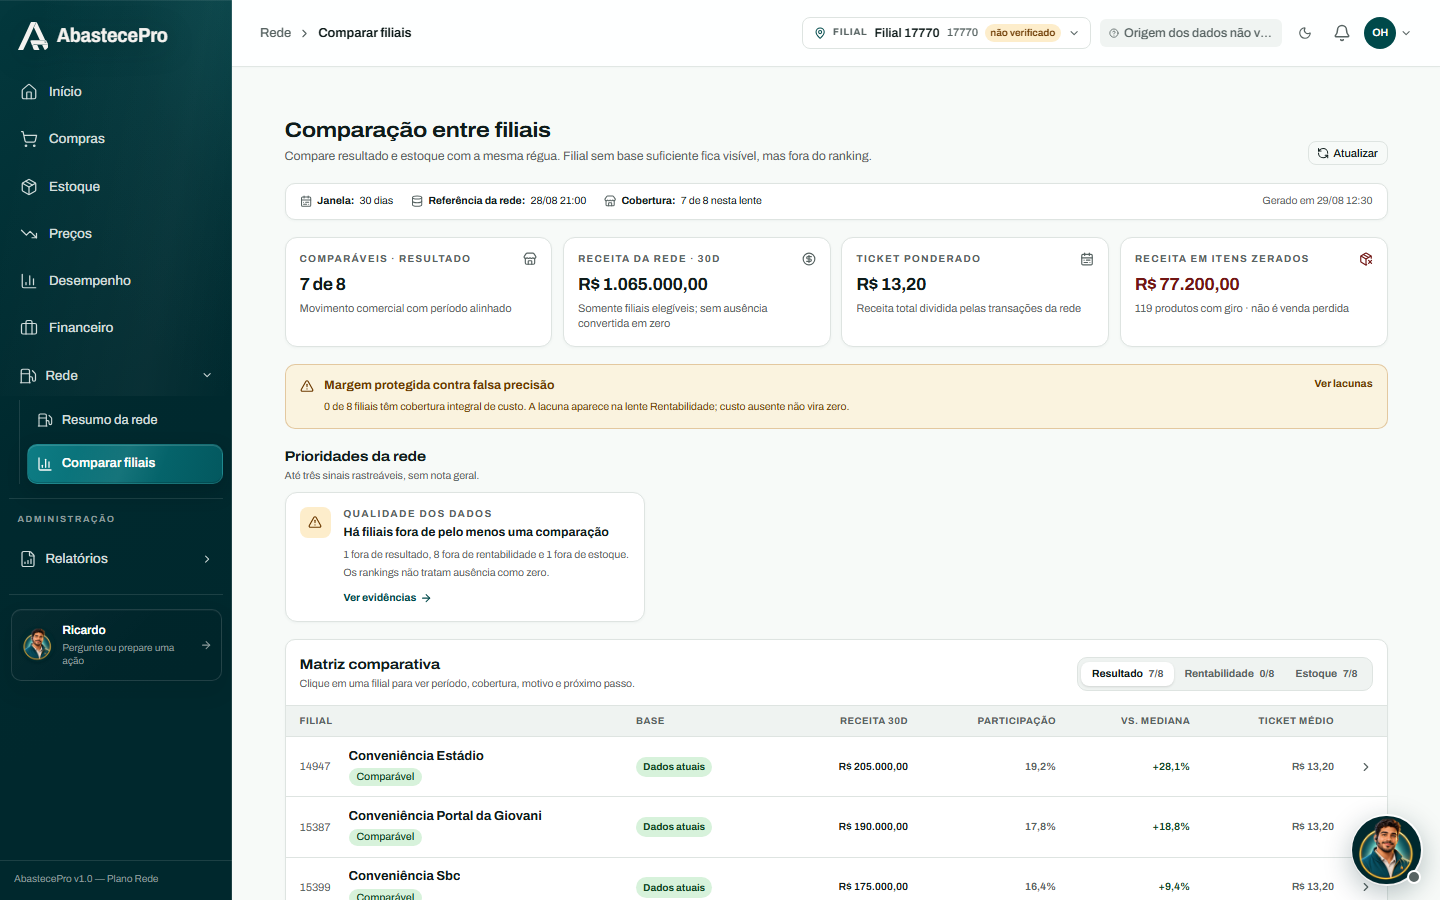The image size is (1440, 900).
Task: Open the Conveniência Estádio row
Action: click(x=836, y=767)
